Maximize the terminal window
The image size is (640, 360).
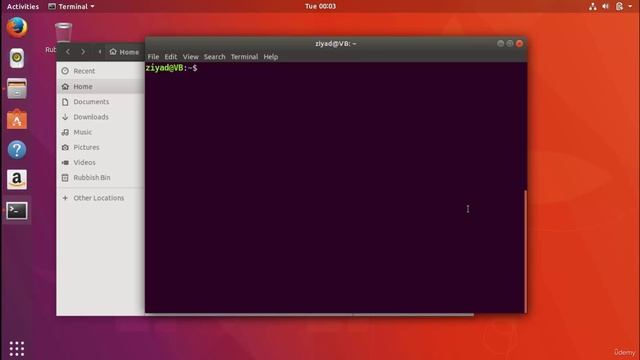[x=510, y=44]
